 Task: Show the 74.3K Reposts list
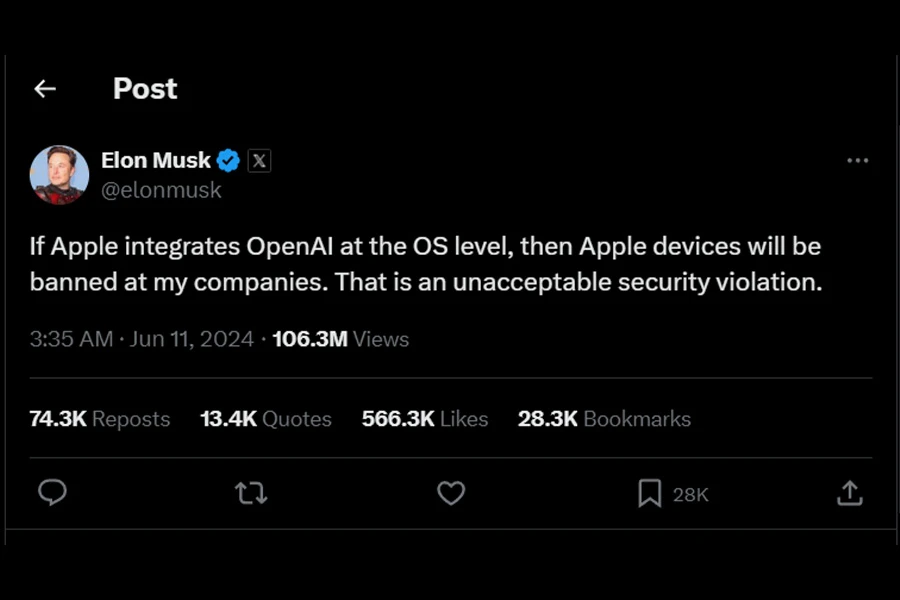(100, 419)
